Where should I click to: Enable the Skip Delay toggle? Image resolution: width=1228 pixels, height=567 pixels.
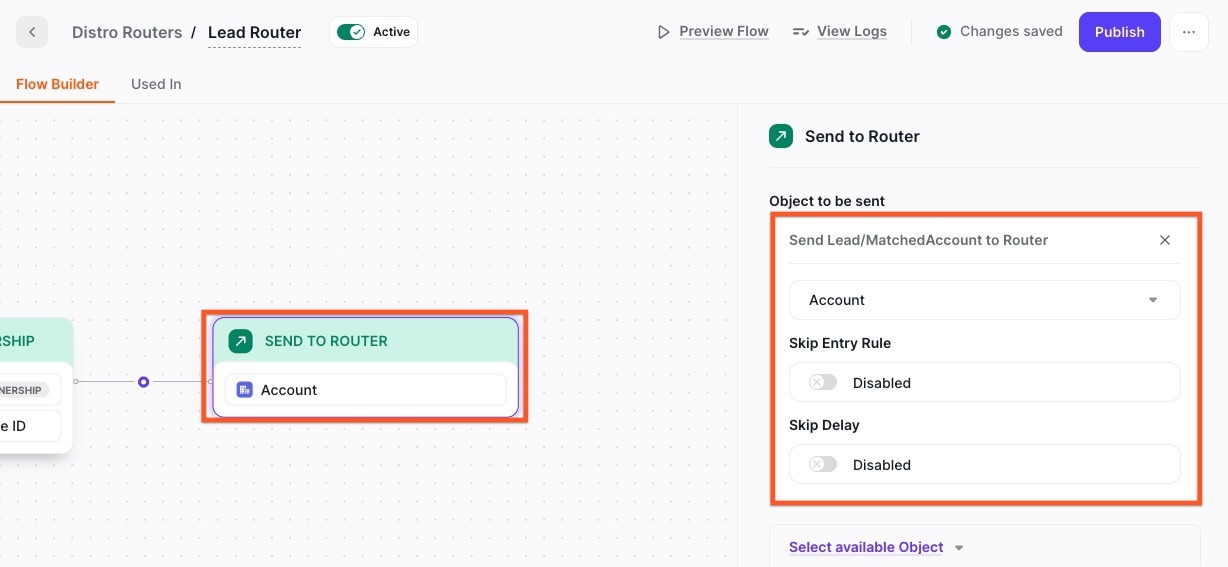tap(823, 464)
